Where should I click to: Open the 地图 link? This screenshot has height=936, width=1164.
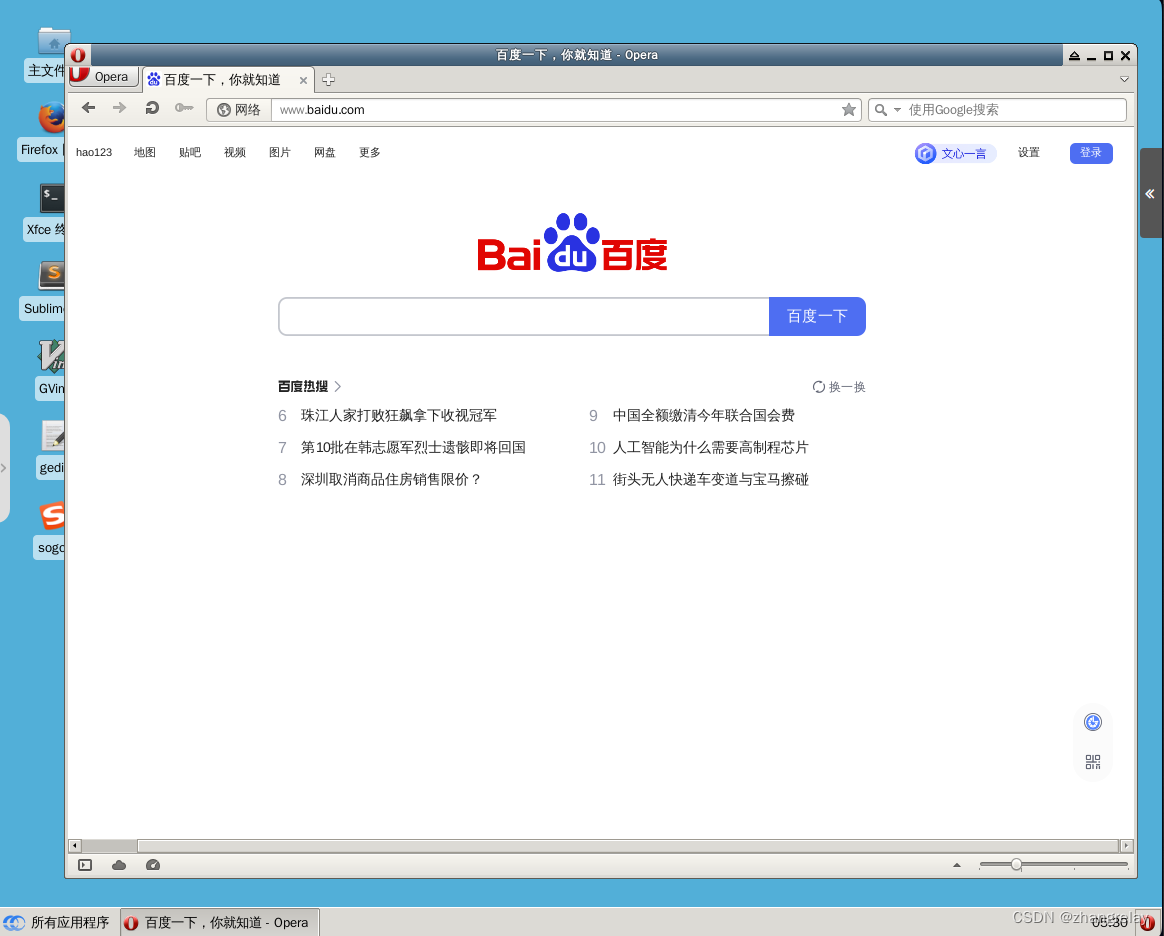point(145,152)
